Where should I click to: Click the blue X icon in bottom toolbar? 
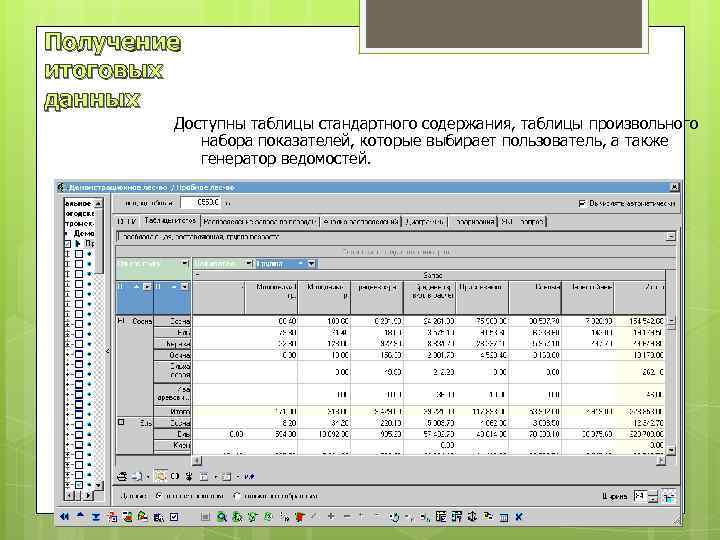click(x=519, y=517)
